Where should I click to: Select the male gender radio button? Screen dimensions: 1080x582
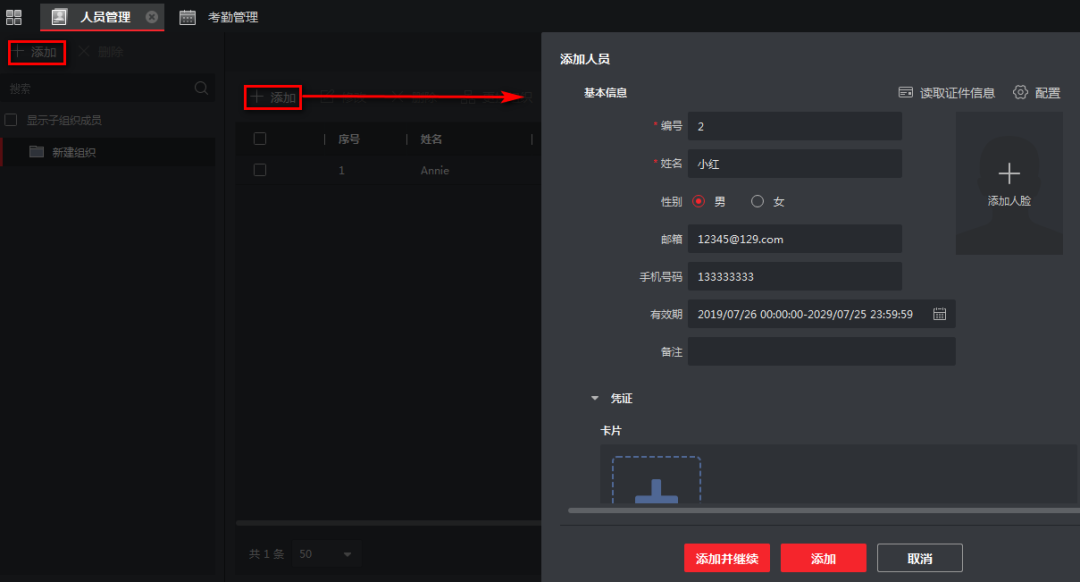coord(698,201)
